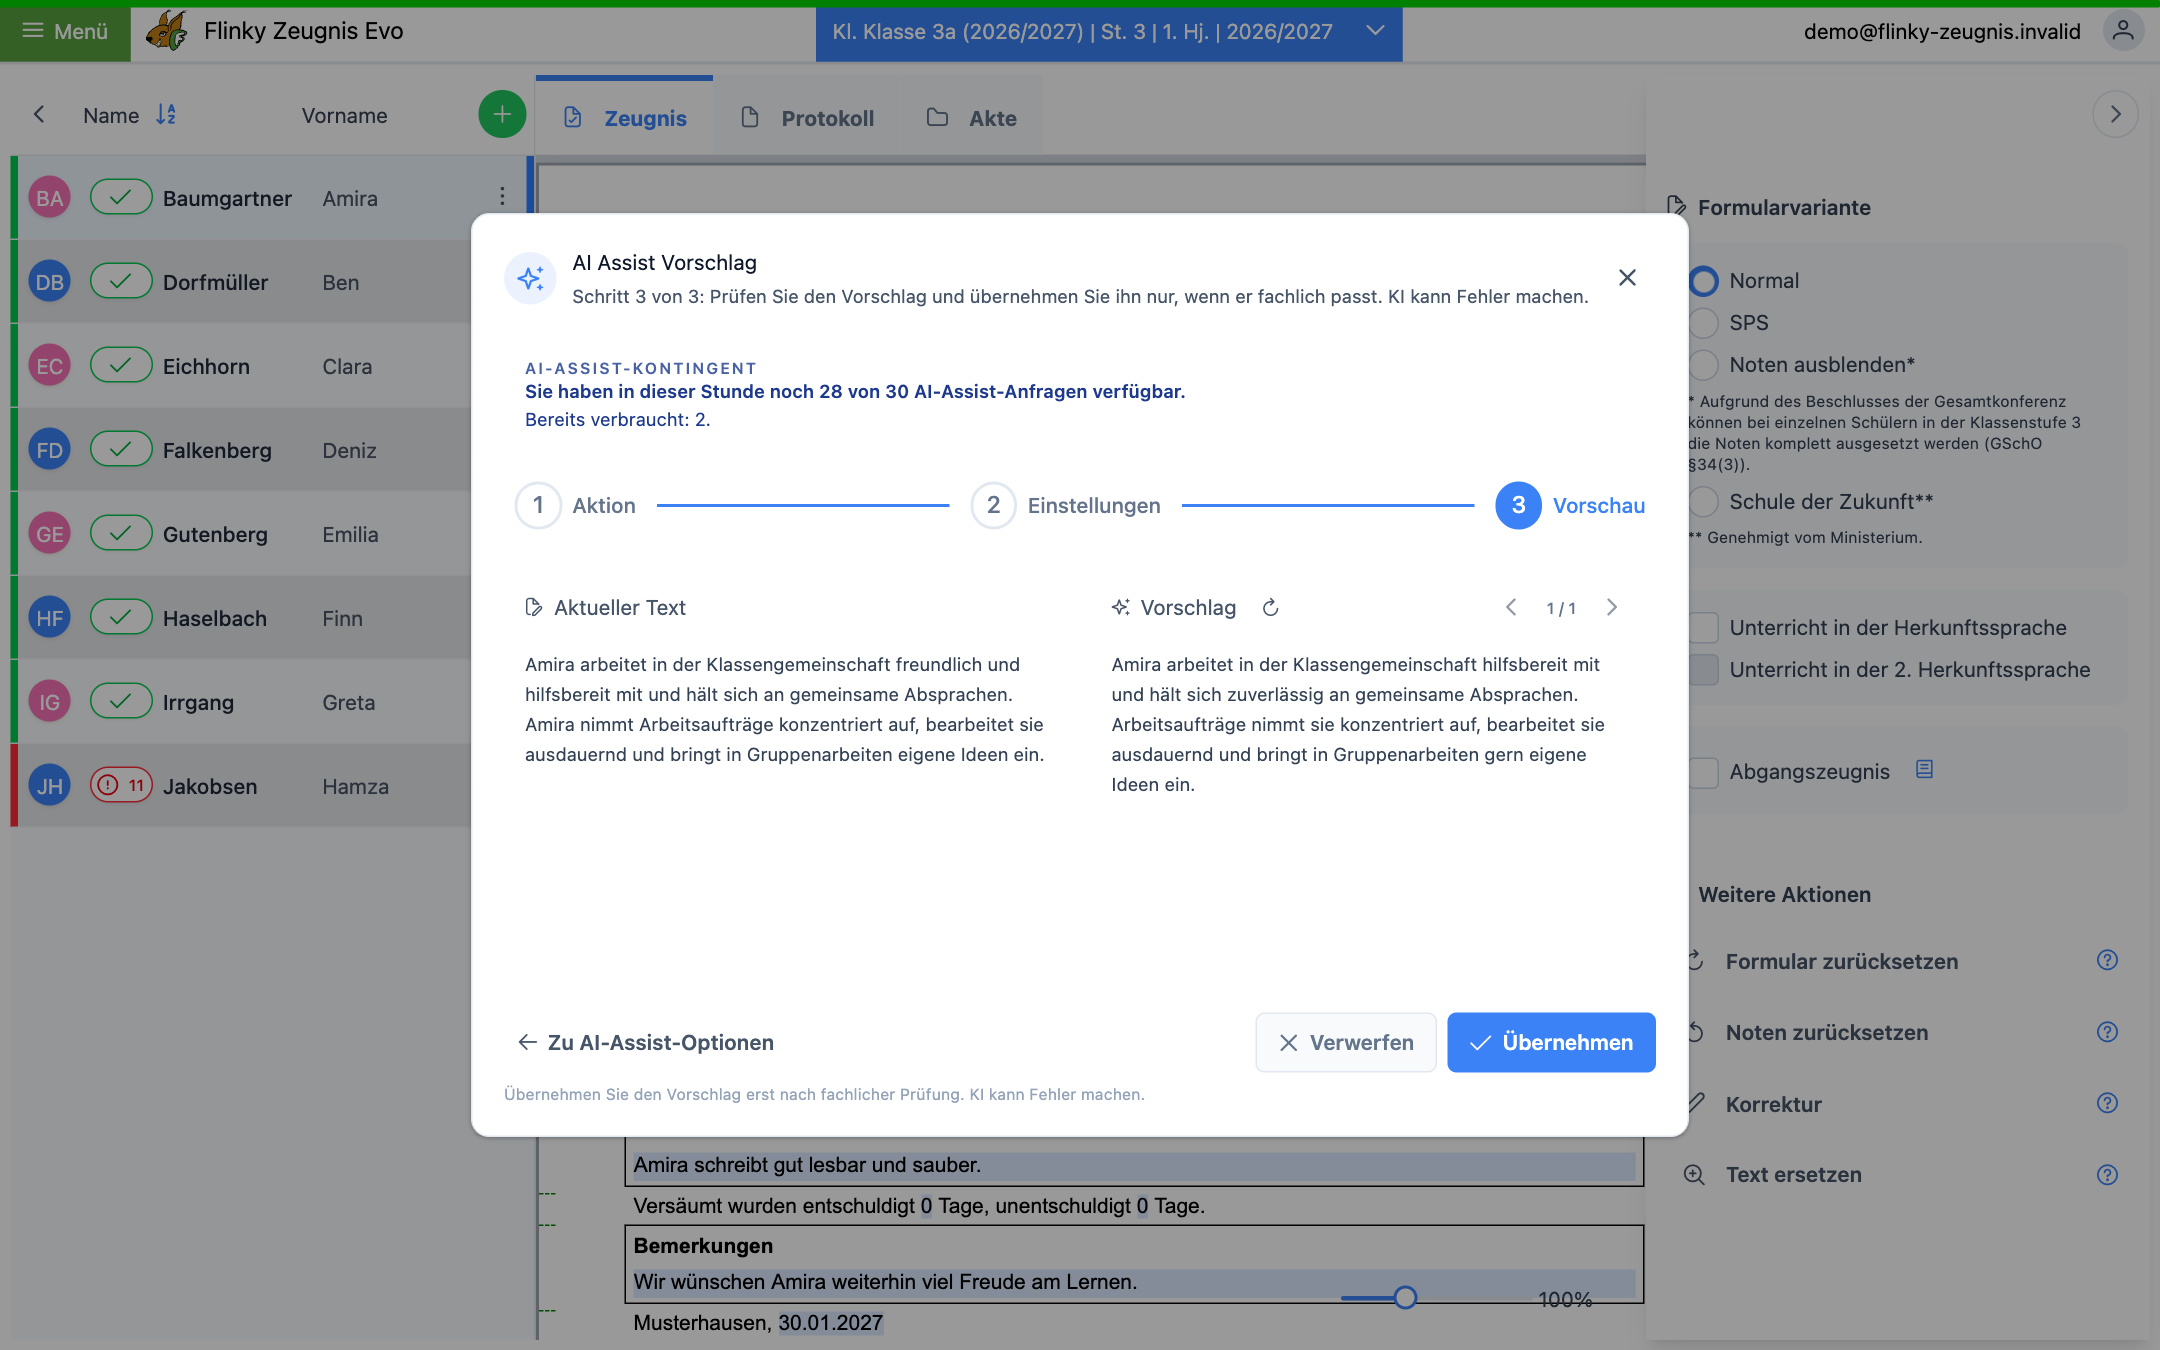Switch to the Akte tab

971,118
